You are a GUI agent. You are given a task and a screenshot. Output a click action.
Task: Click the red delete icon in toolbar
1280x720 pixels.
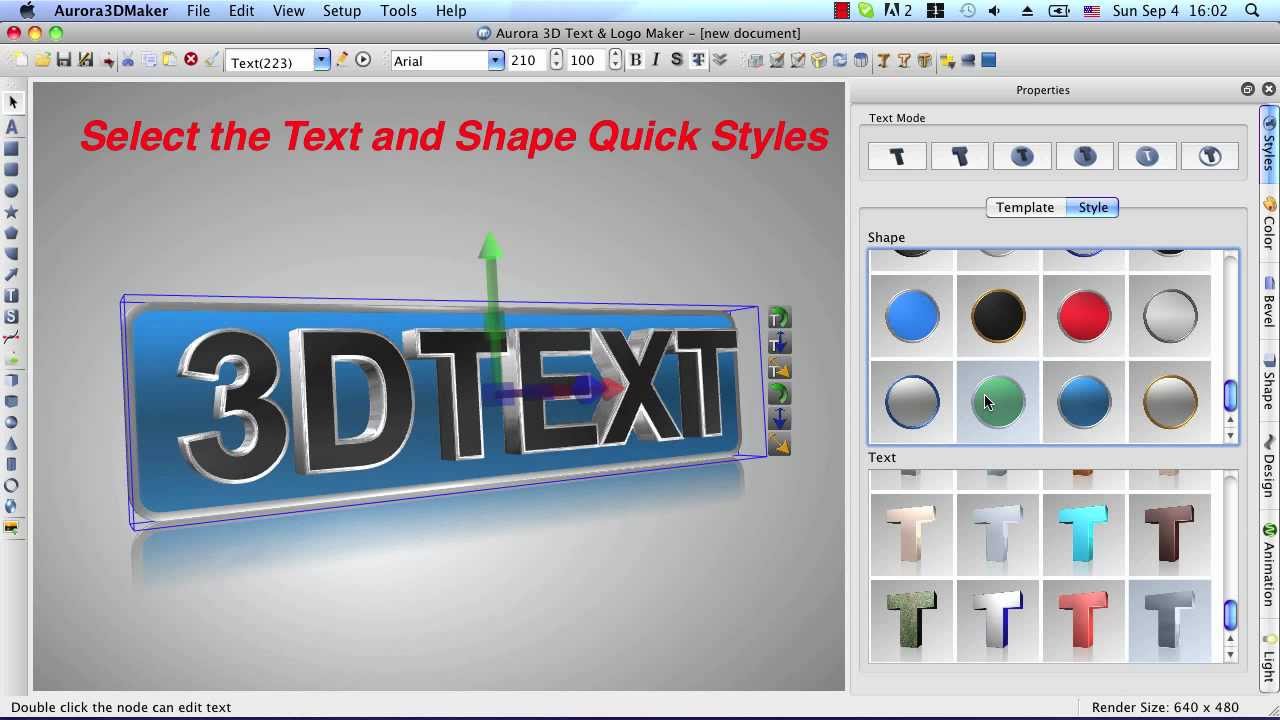pyautogui.click(x=191, y=60)
